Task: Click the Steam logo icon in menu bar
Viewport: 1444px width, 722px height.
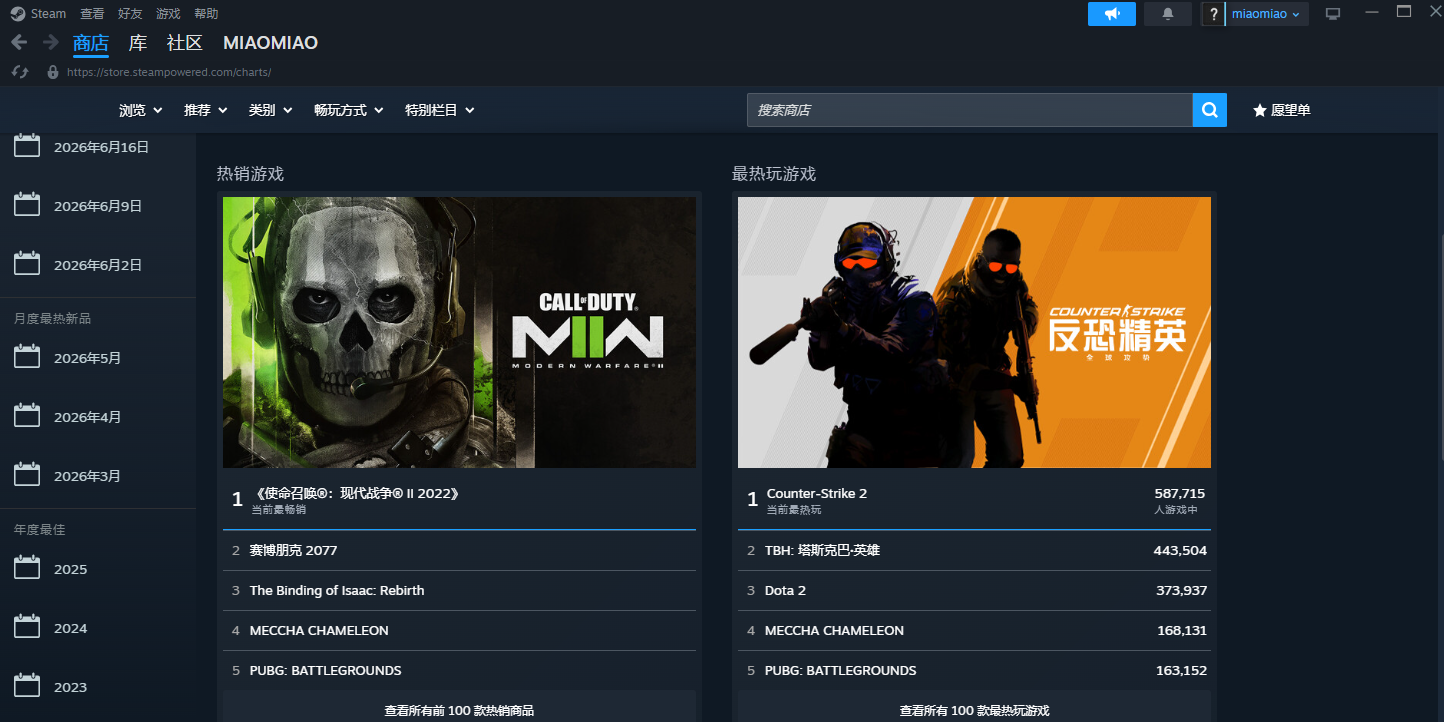Action: (x=18, y=14)
